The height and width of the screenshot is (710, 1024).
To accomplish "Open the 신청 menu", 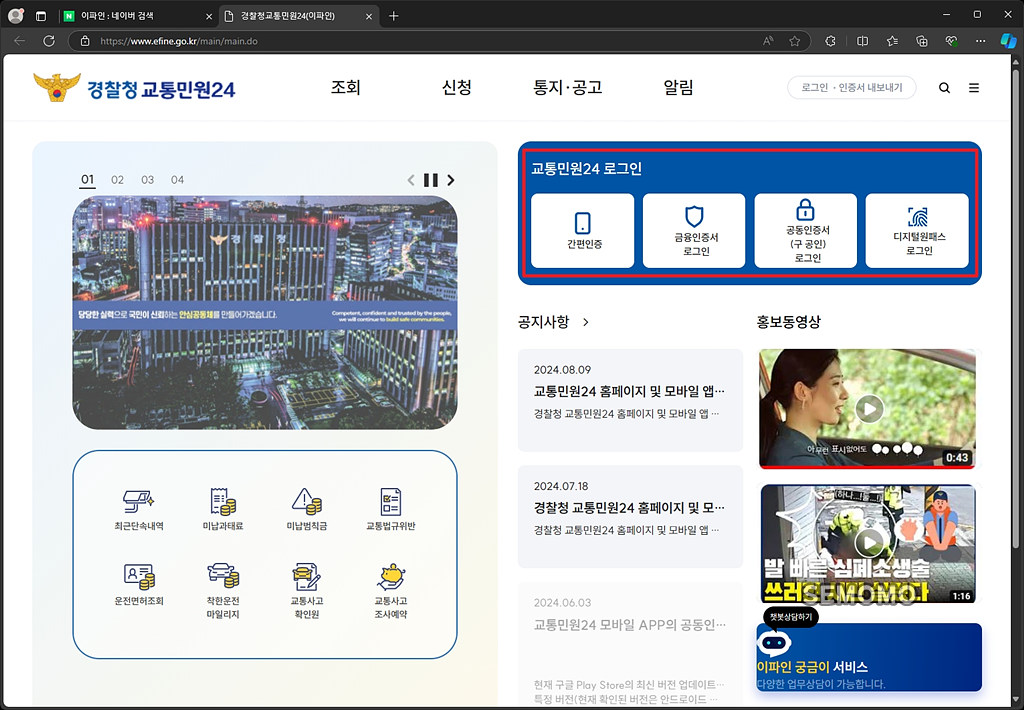I will click(456, 88).
